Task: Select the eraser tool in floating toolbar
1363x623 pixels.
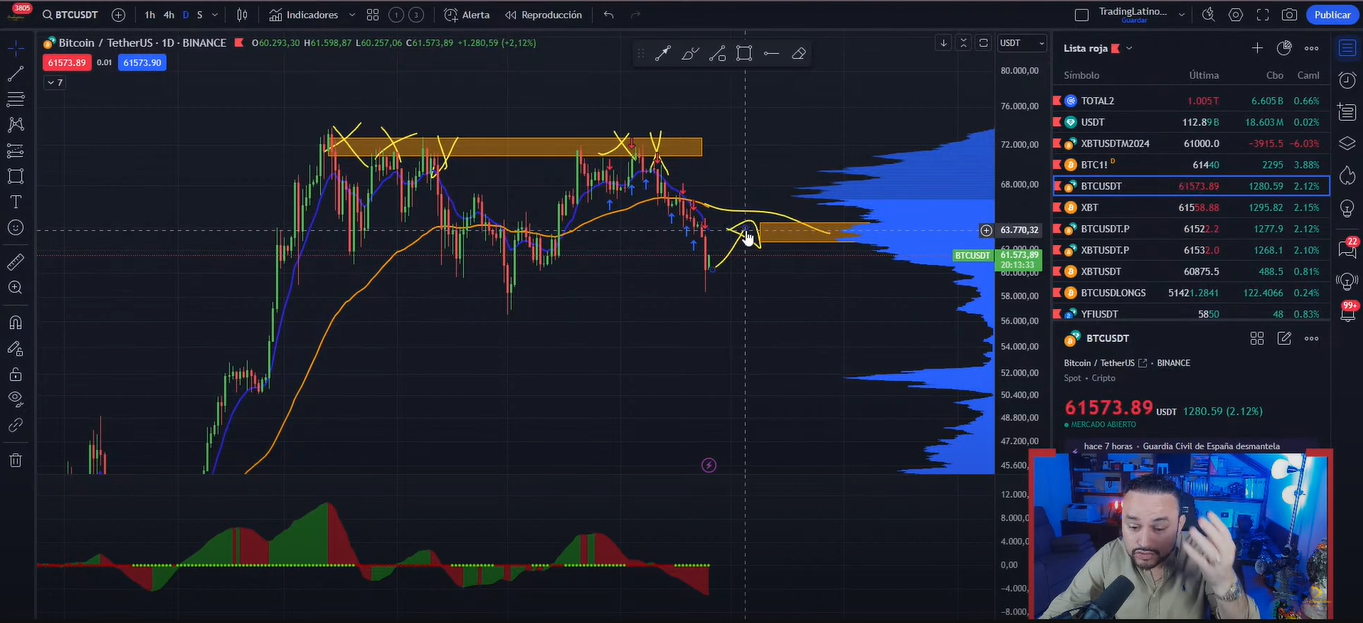Action: click(798, 54)
